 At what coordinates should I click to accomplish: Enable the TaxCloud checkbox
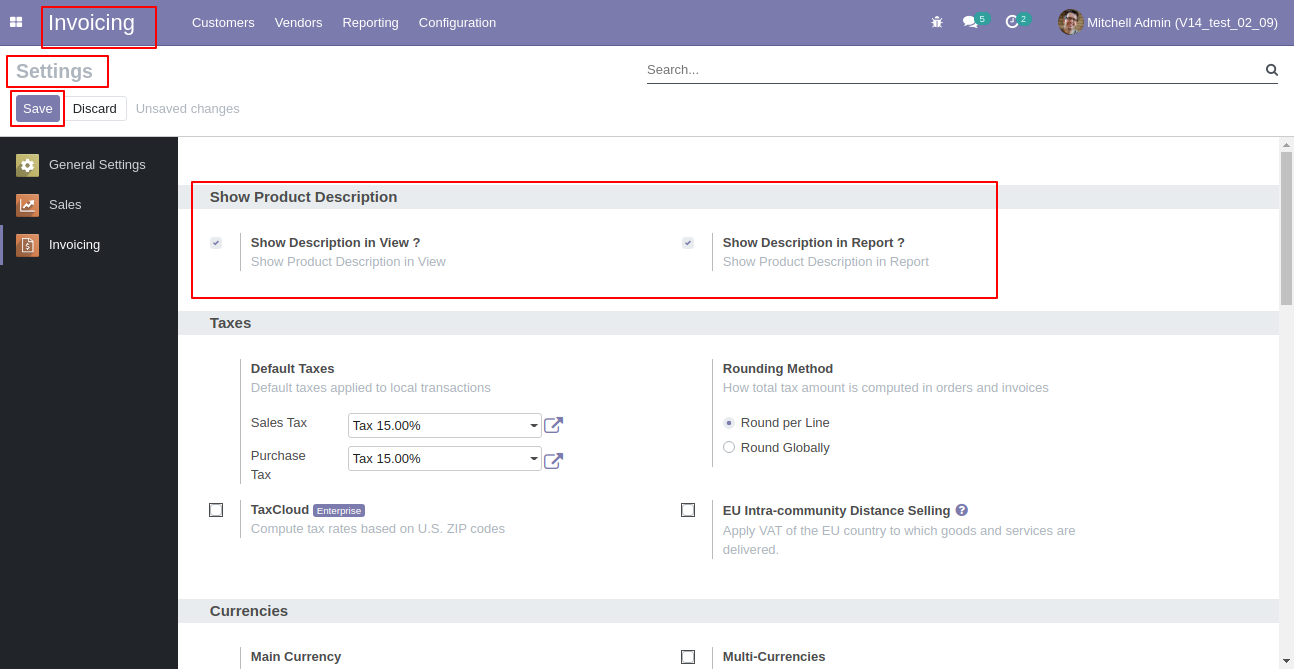[216, 510]
